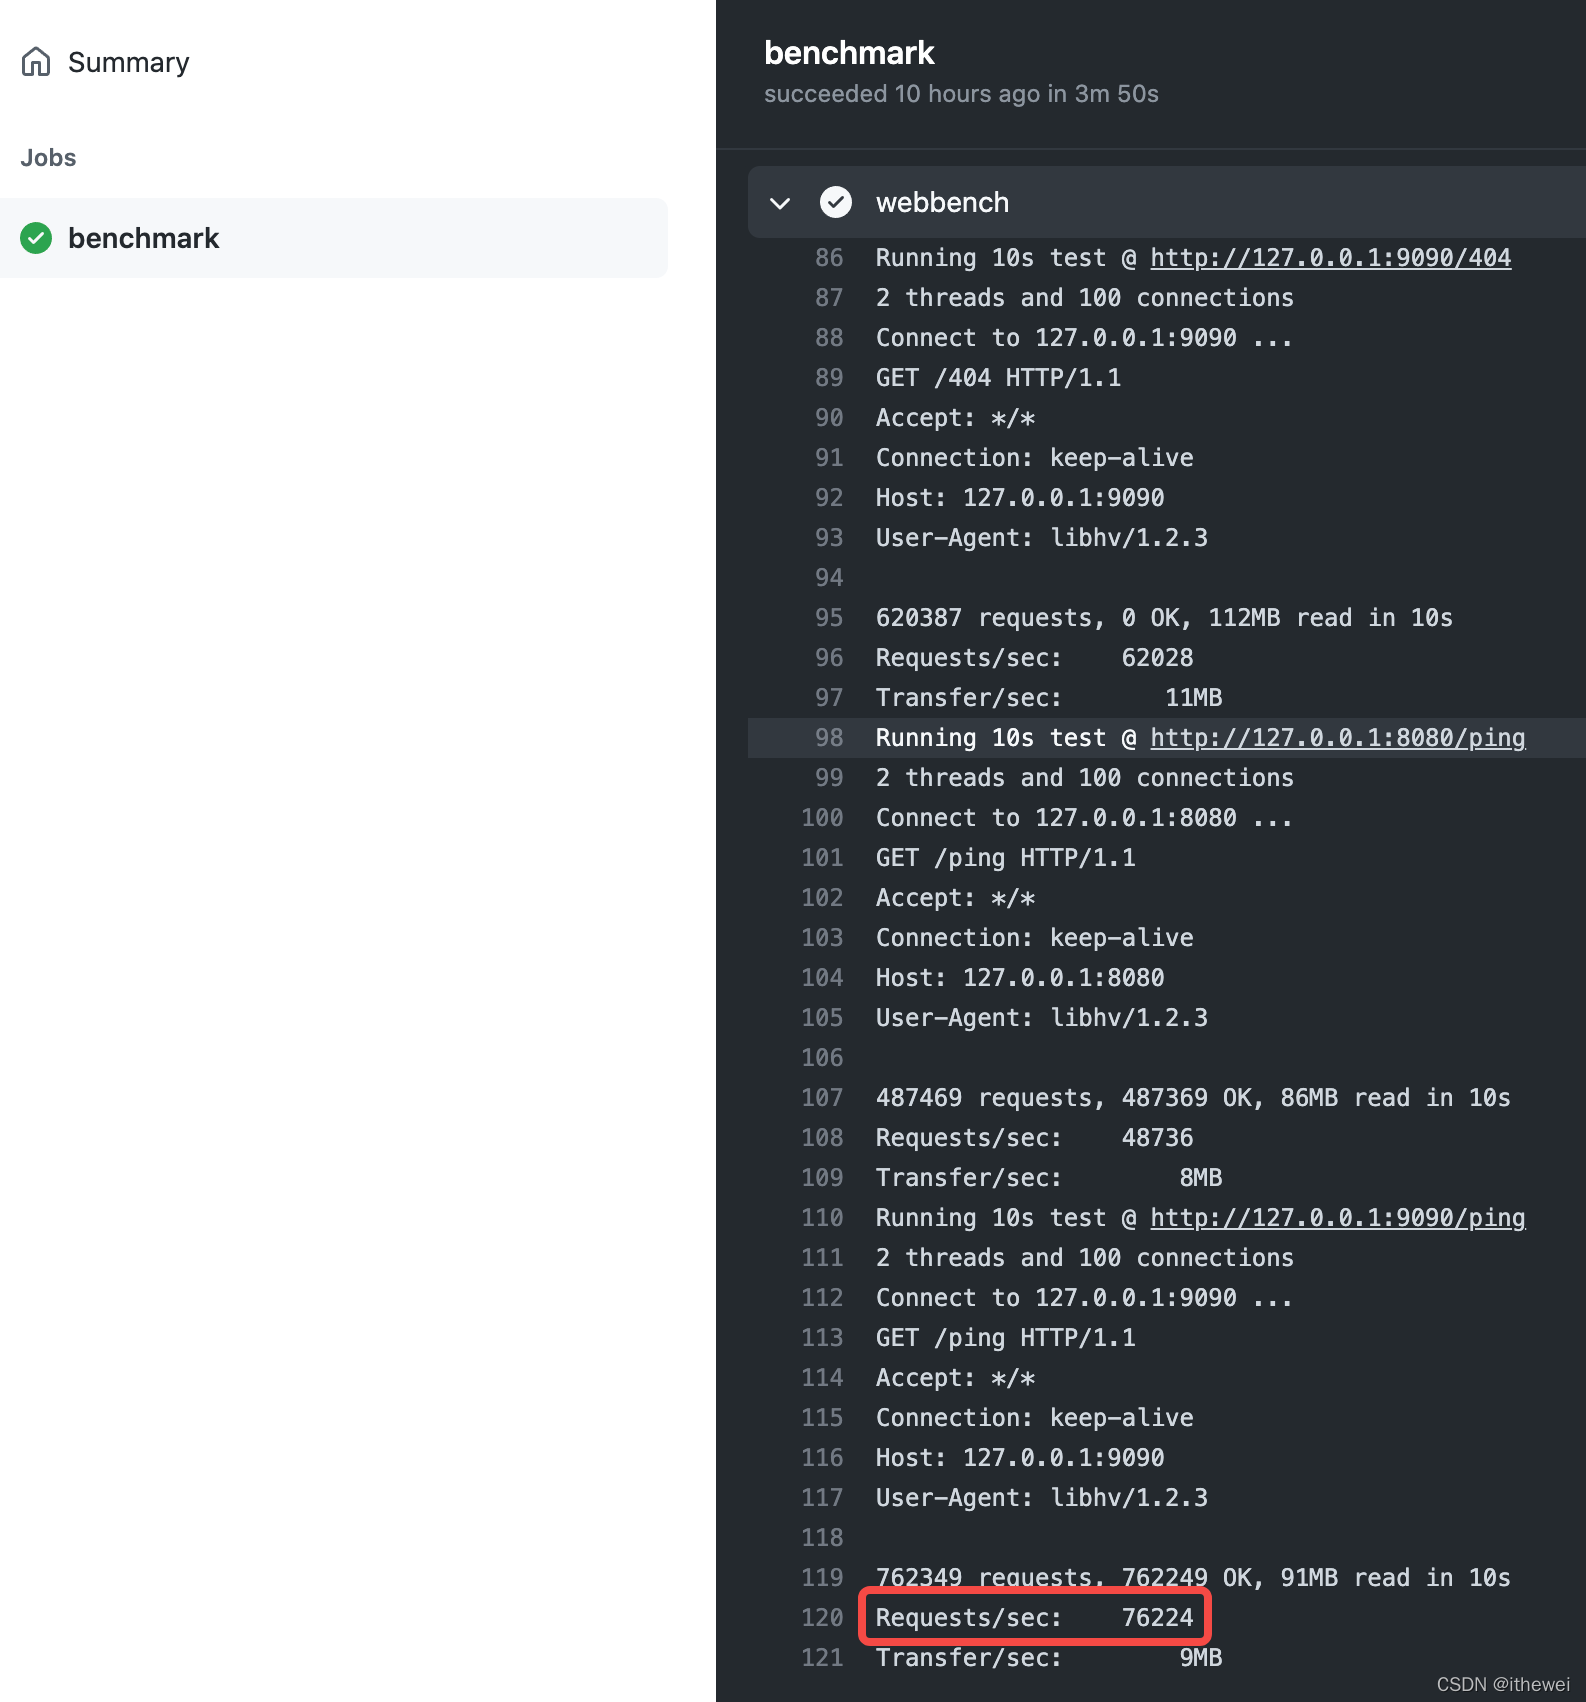
Task: Select the 'User-Agent: libhv/1.2.3' line 93
Action: [1042, 538]
